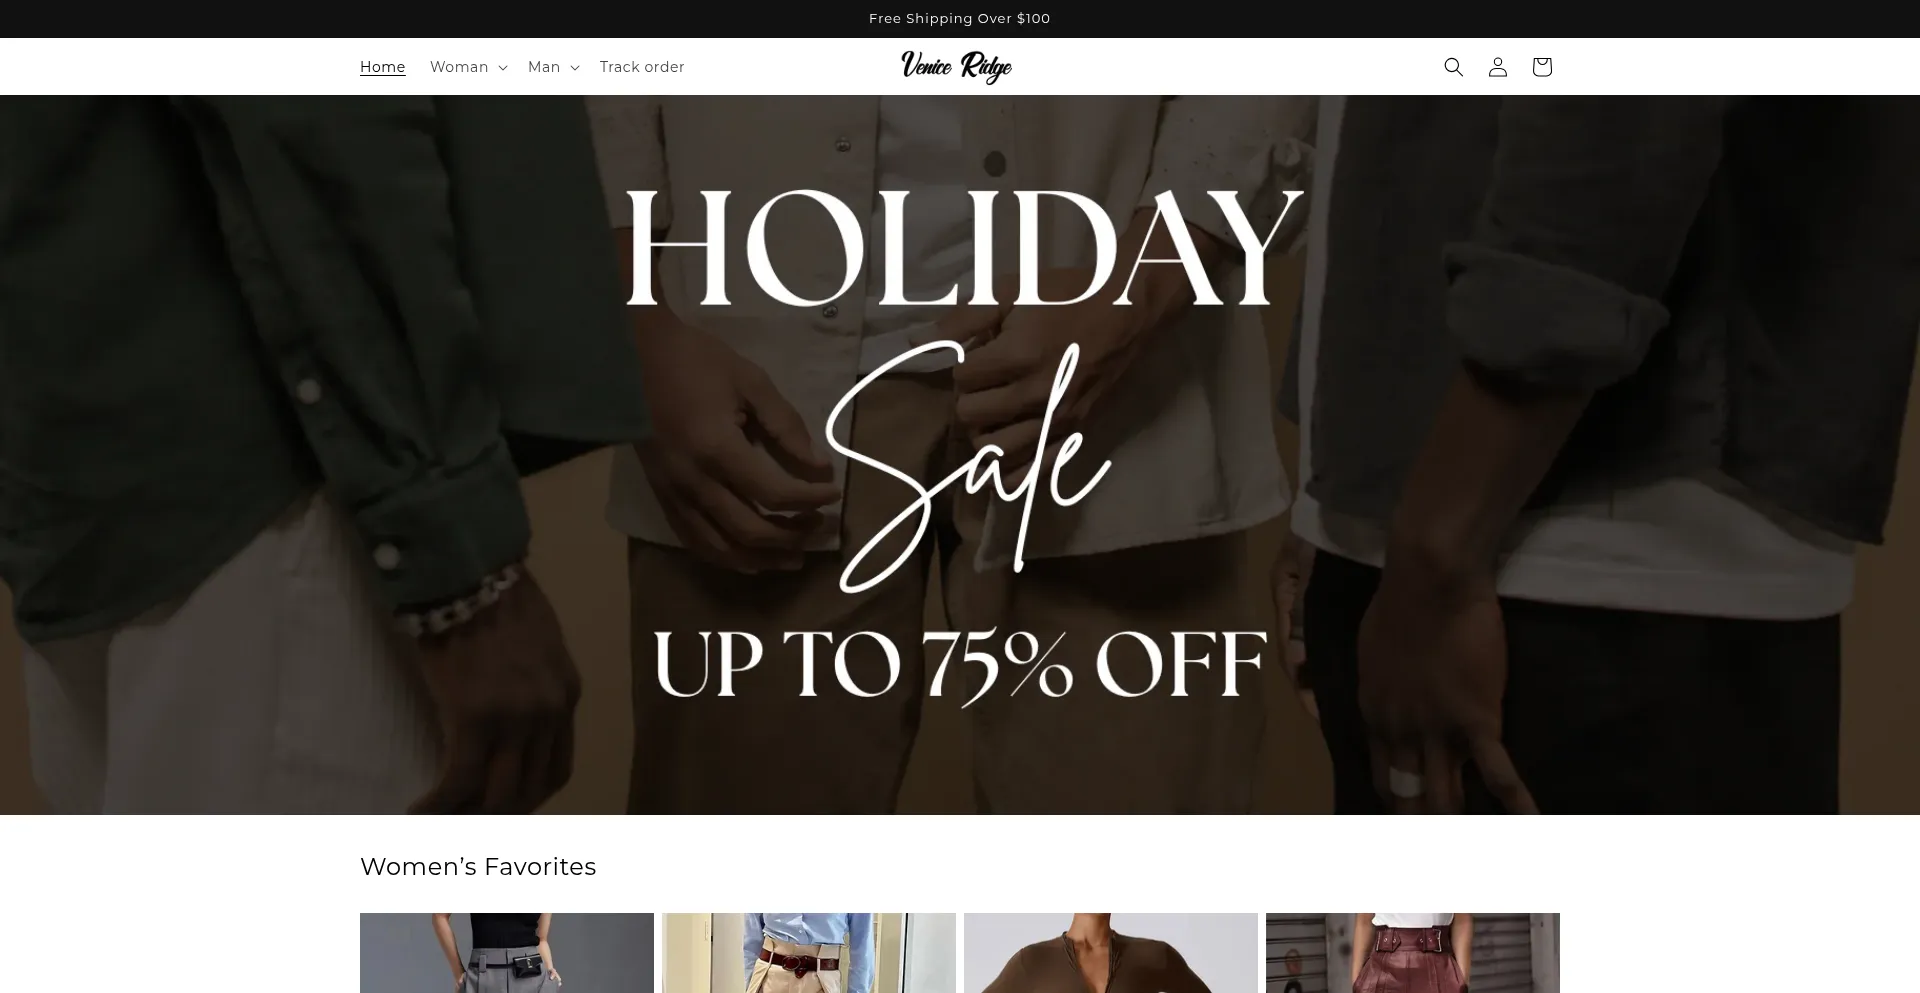Click the UP TO 75% OFF banner text
The height and width of the screenshot is (993, 1920).
click(x=960, y=665)
